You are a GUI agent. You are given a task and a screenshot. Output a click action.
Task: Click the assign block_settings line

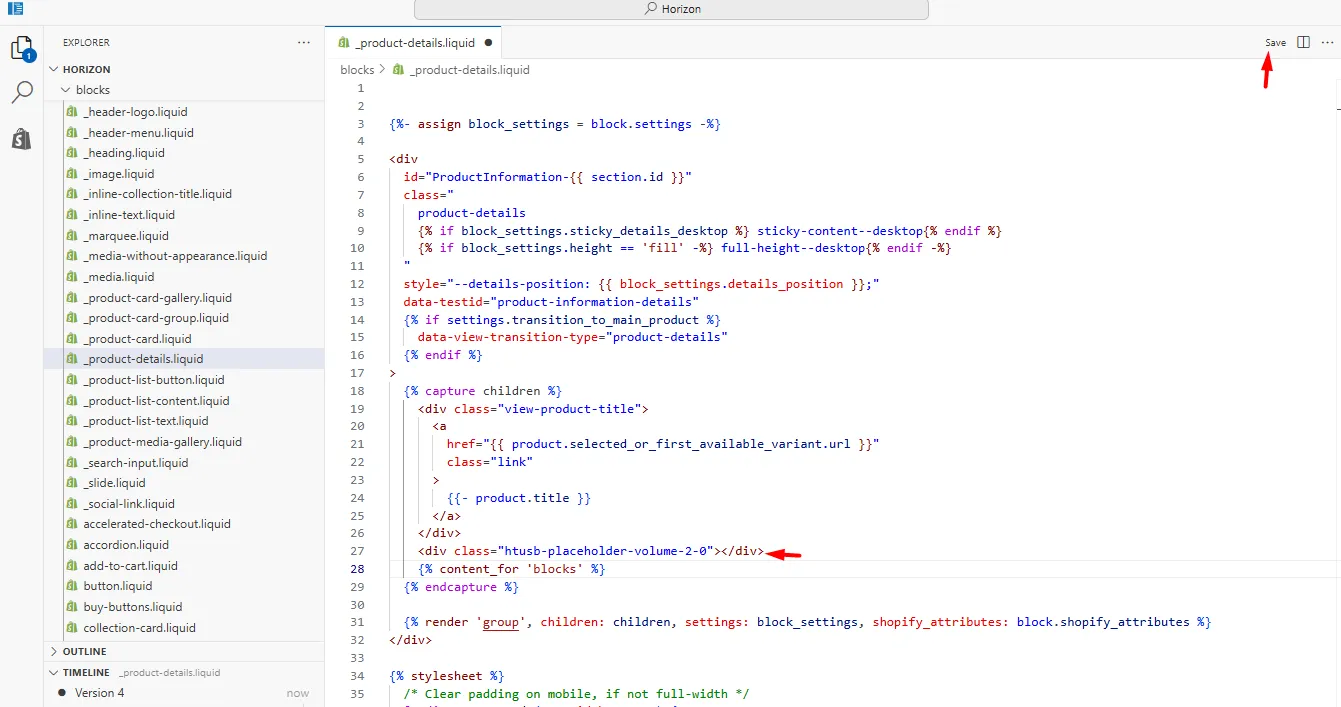pyautogui.click(x=555, y=124)
